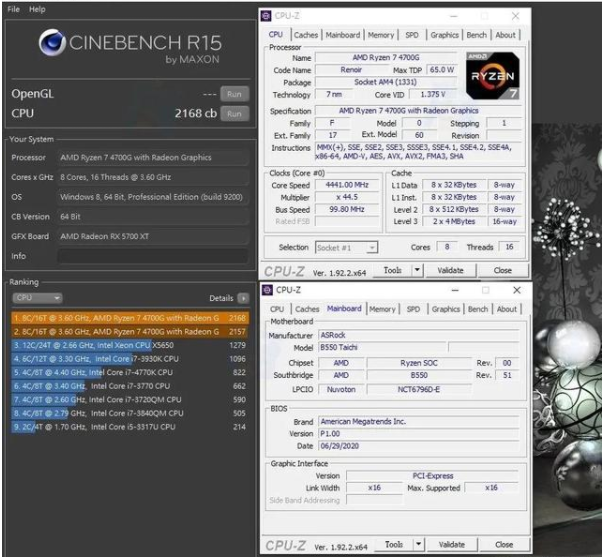Close the upper CPU-Z window with X
The width and height of the screenshot is (602, 557).
click(x=515, y=16)
